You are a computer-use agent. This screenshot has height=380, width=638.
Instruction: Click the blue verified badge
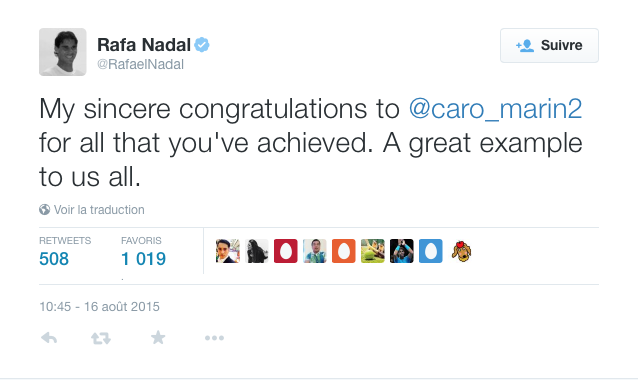[x=202, y=45]
